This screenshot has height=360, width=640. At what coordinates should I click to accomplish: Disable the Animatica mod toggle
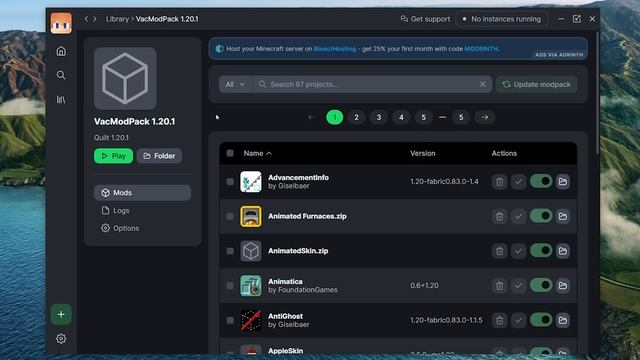coord(541,285)
